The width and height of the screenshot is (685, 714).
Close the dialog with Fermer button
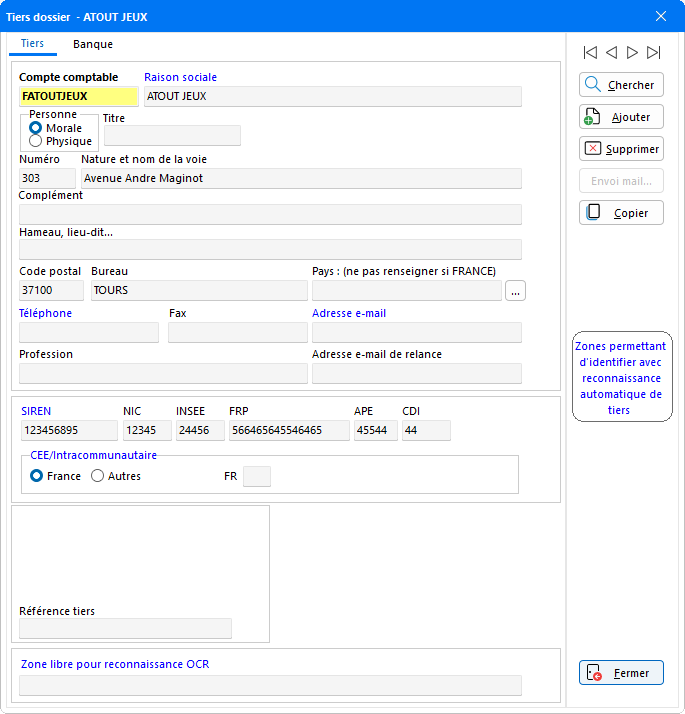point(621,673)
